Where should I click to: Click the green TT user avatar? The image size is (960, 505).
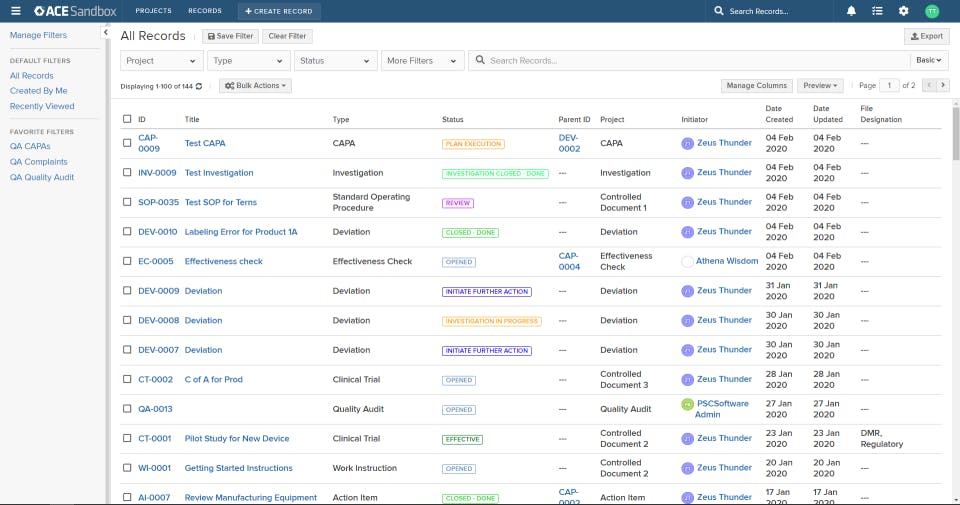[x=932, y=11]
